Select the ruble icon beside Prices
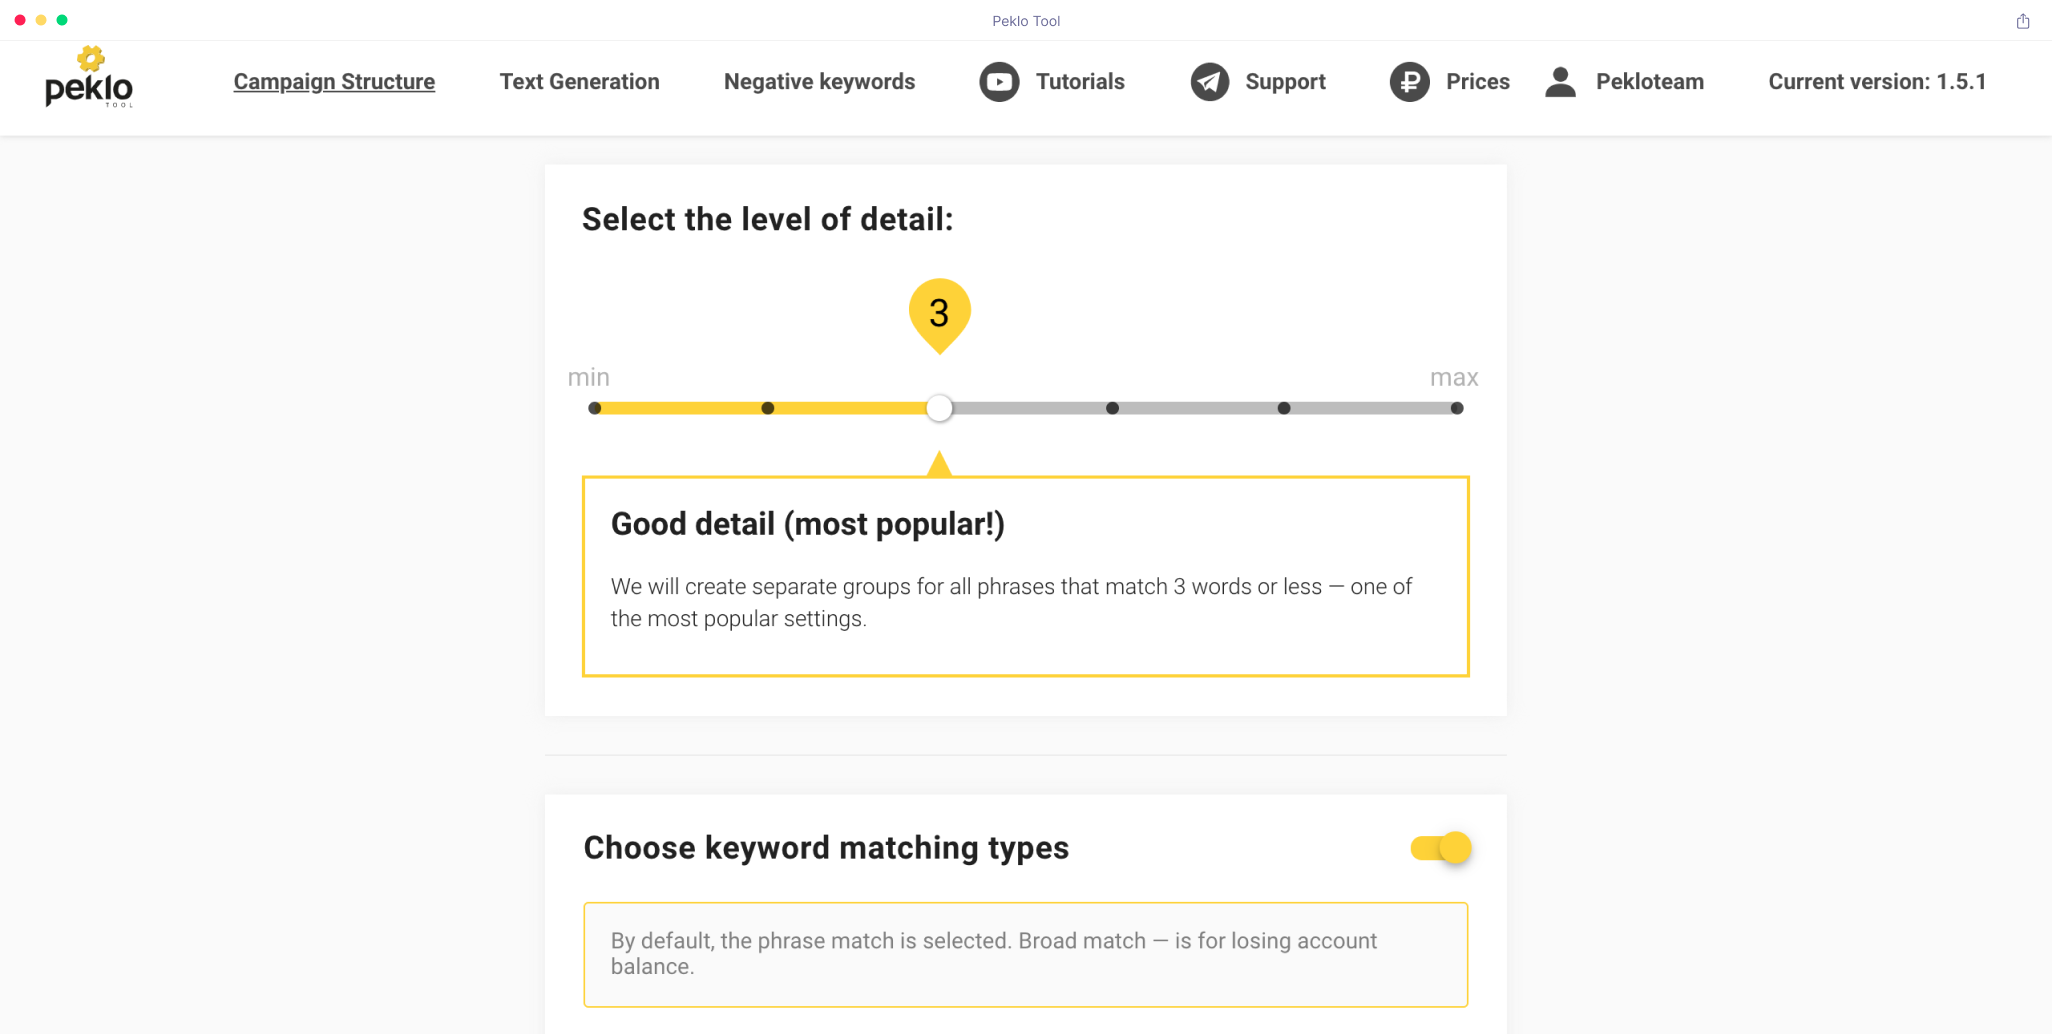 (x=1410, y=82)
